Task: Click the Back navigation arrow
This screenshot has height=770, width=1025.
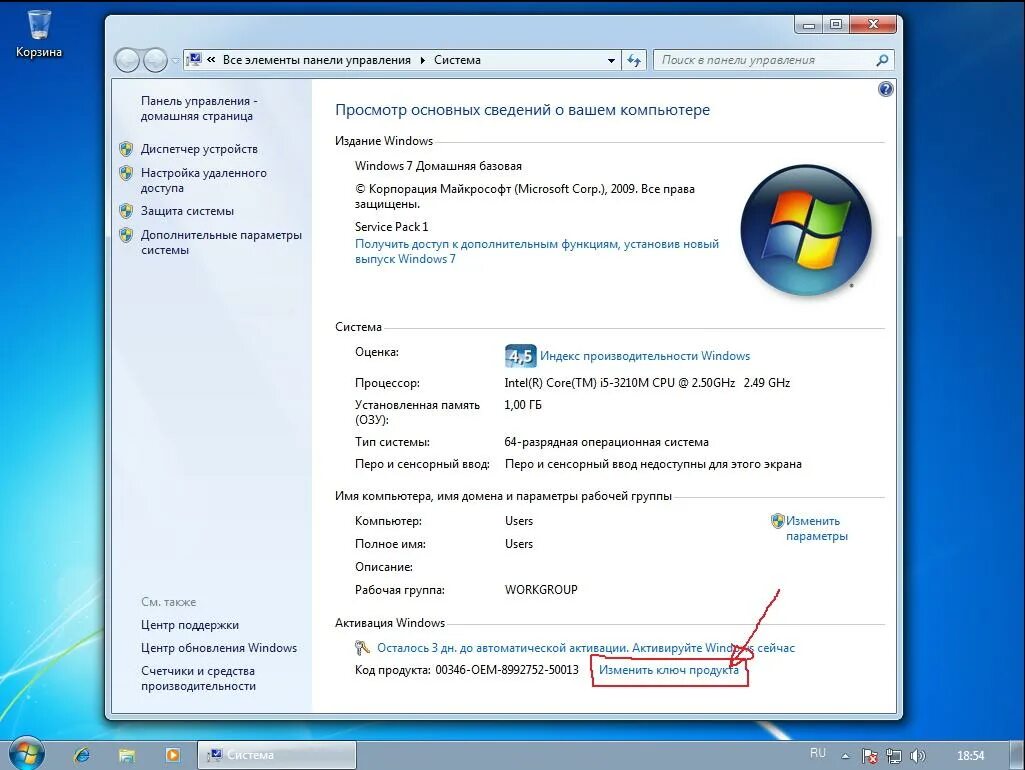Action: (127, 61)
